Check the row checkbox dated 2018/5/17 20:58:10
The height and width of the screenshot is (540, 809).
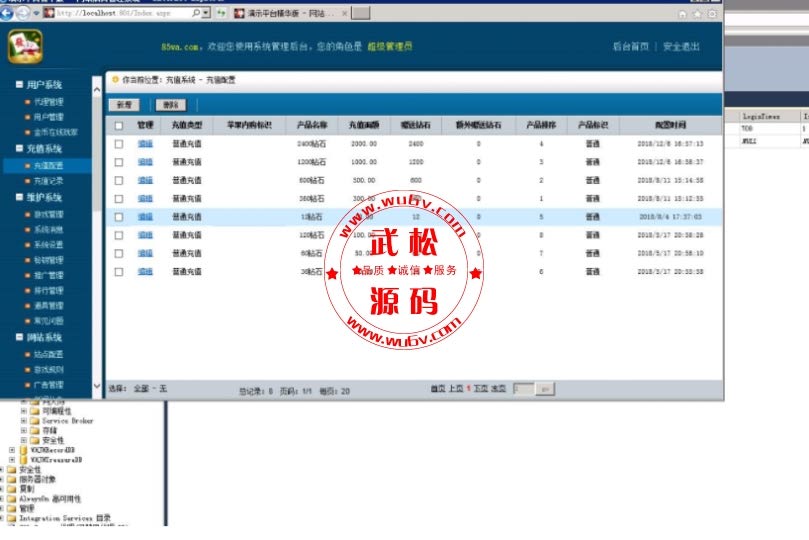pyautogui.click(x=119, y=254)
